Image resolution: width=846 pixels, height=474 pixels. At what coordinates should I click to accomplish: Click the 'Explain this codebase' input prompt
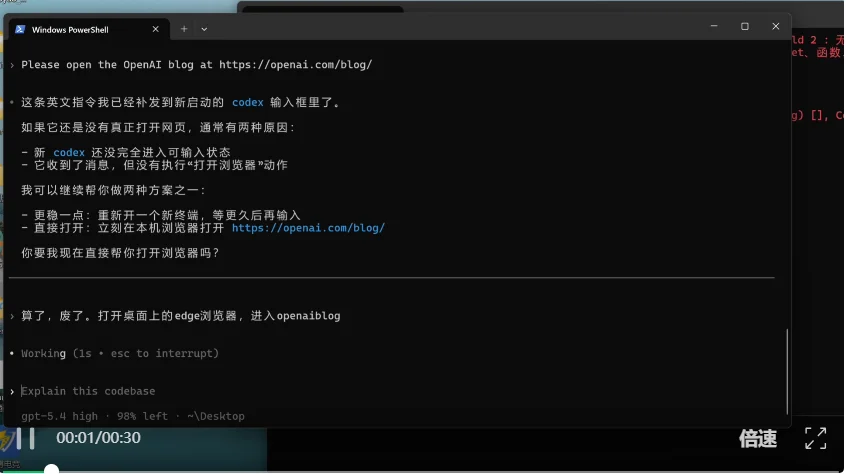tap(88, 391)
